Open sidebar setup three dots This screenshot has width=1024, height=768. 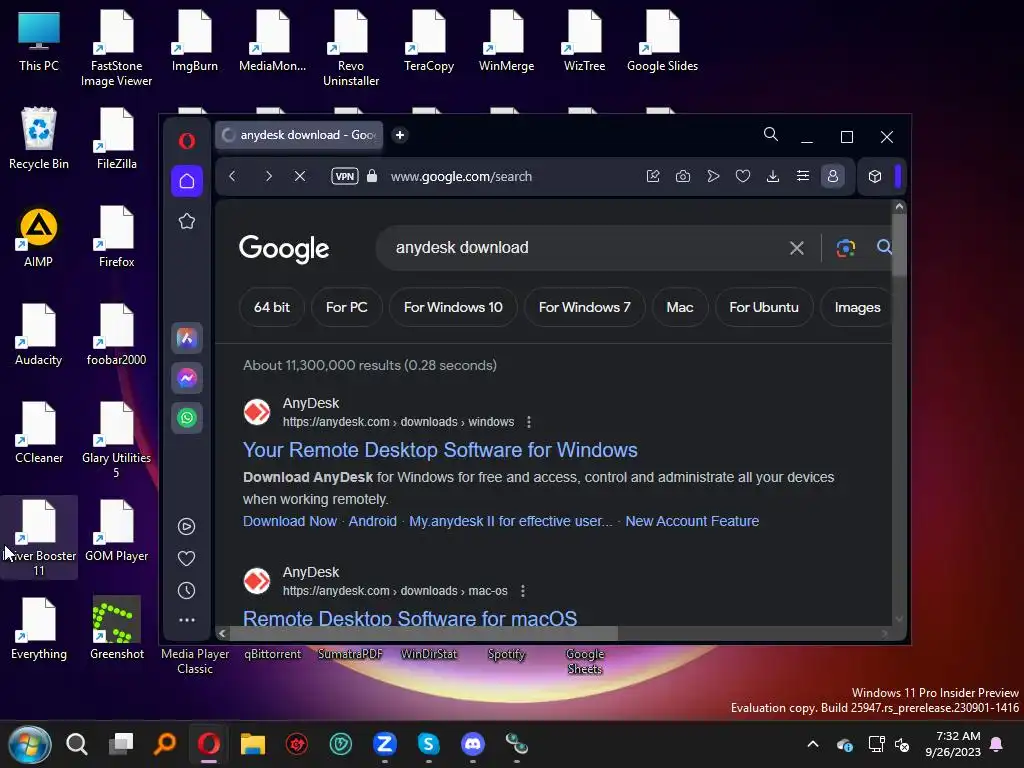[x=187, y=620]
